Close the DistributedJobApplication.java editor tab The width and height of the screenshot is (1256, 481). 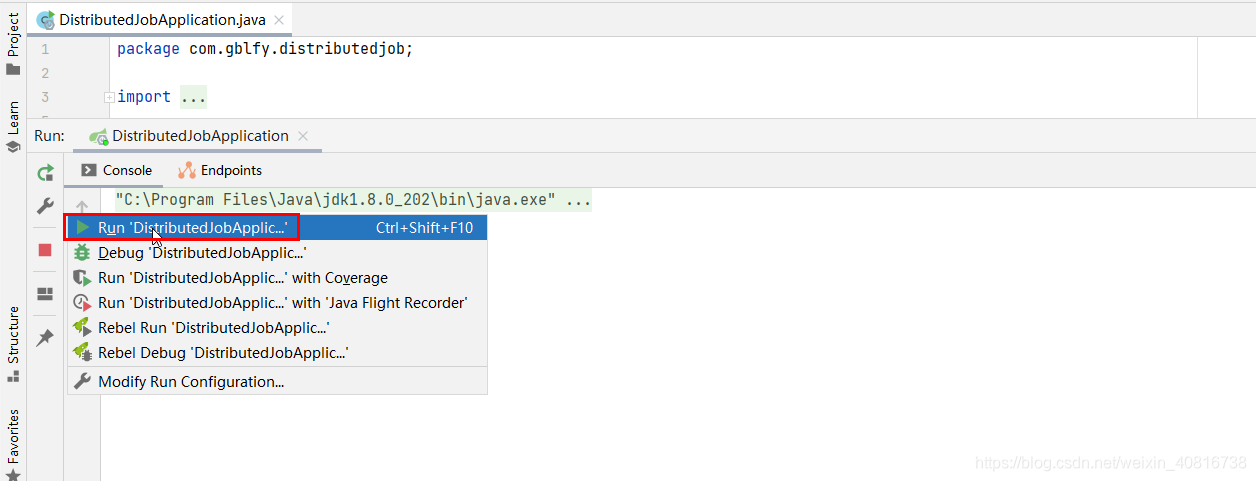pos(279,20)
